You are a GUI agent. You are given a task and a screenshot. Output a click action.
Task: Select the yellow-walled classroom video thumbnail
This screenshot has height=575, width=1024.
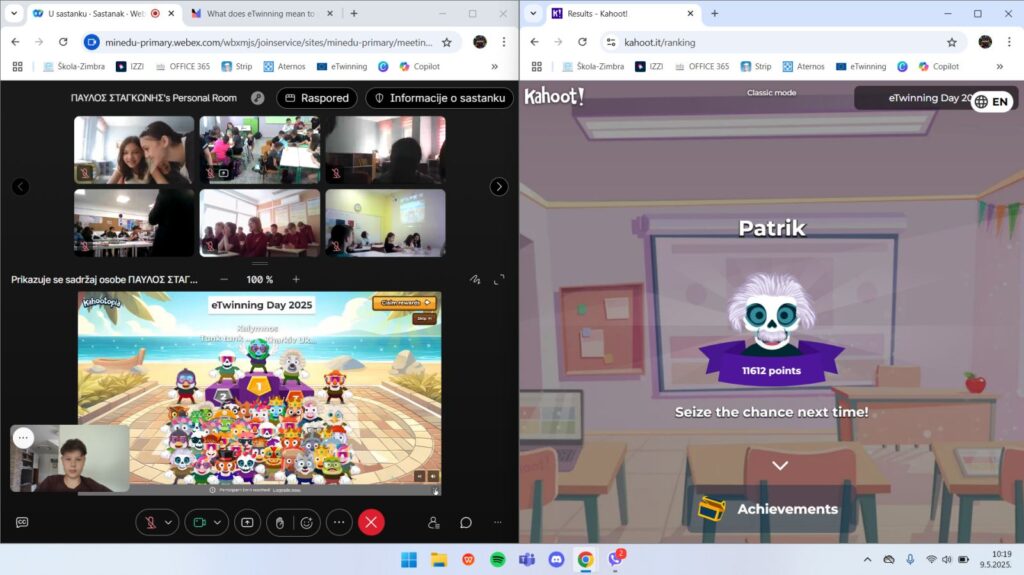pyautogui.click(x=385, y=223)
